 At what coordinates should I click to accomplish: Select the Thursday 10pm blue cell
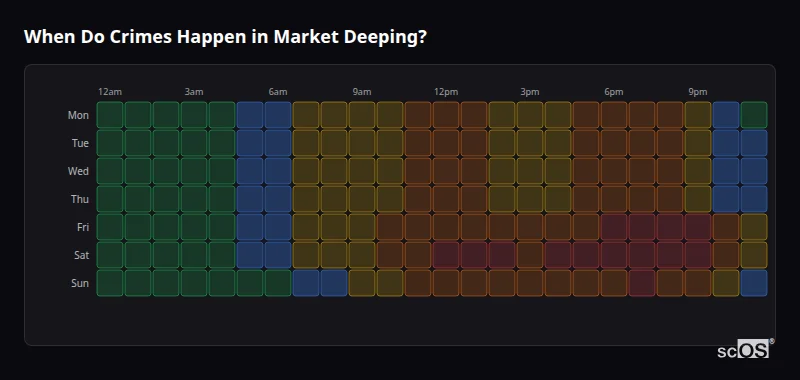[x=726, y=199]
